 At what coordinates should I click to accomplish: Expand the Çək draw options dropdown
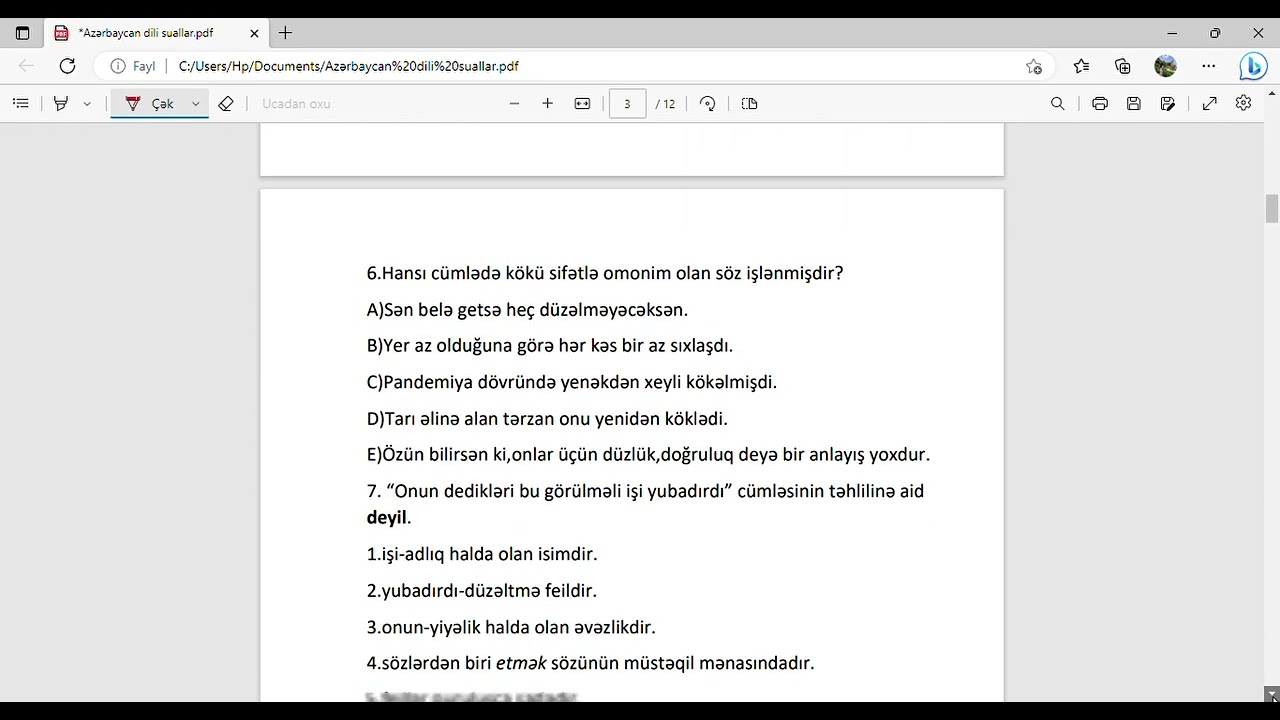click(x=196, y=103)
